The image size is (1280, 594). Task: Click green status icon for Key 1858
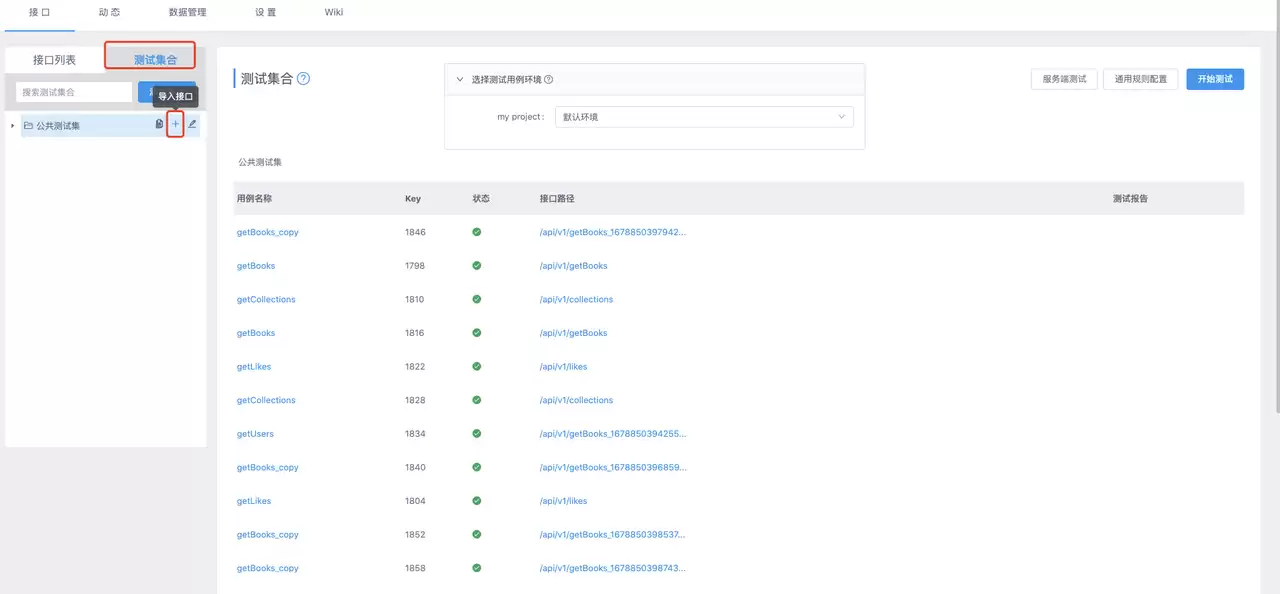coord(476,568)
